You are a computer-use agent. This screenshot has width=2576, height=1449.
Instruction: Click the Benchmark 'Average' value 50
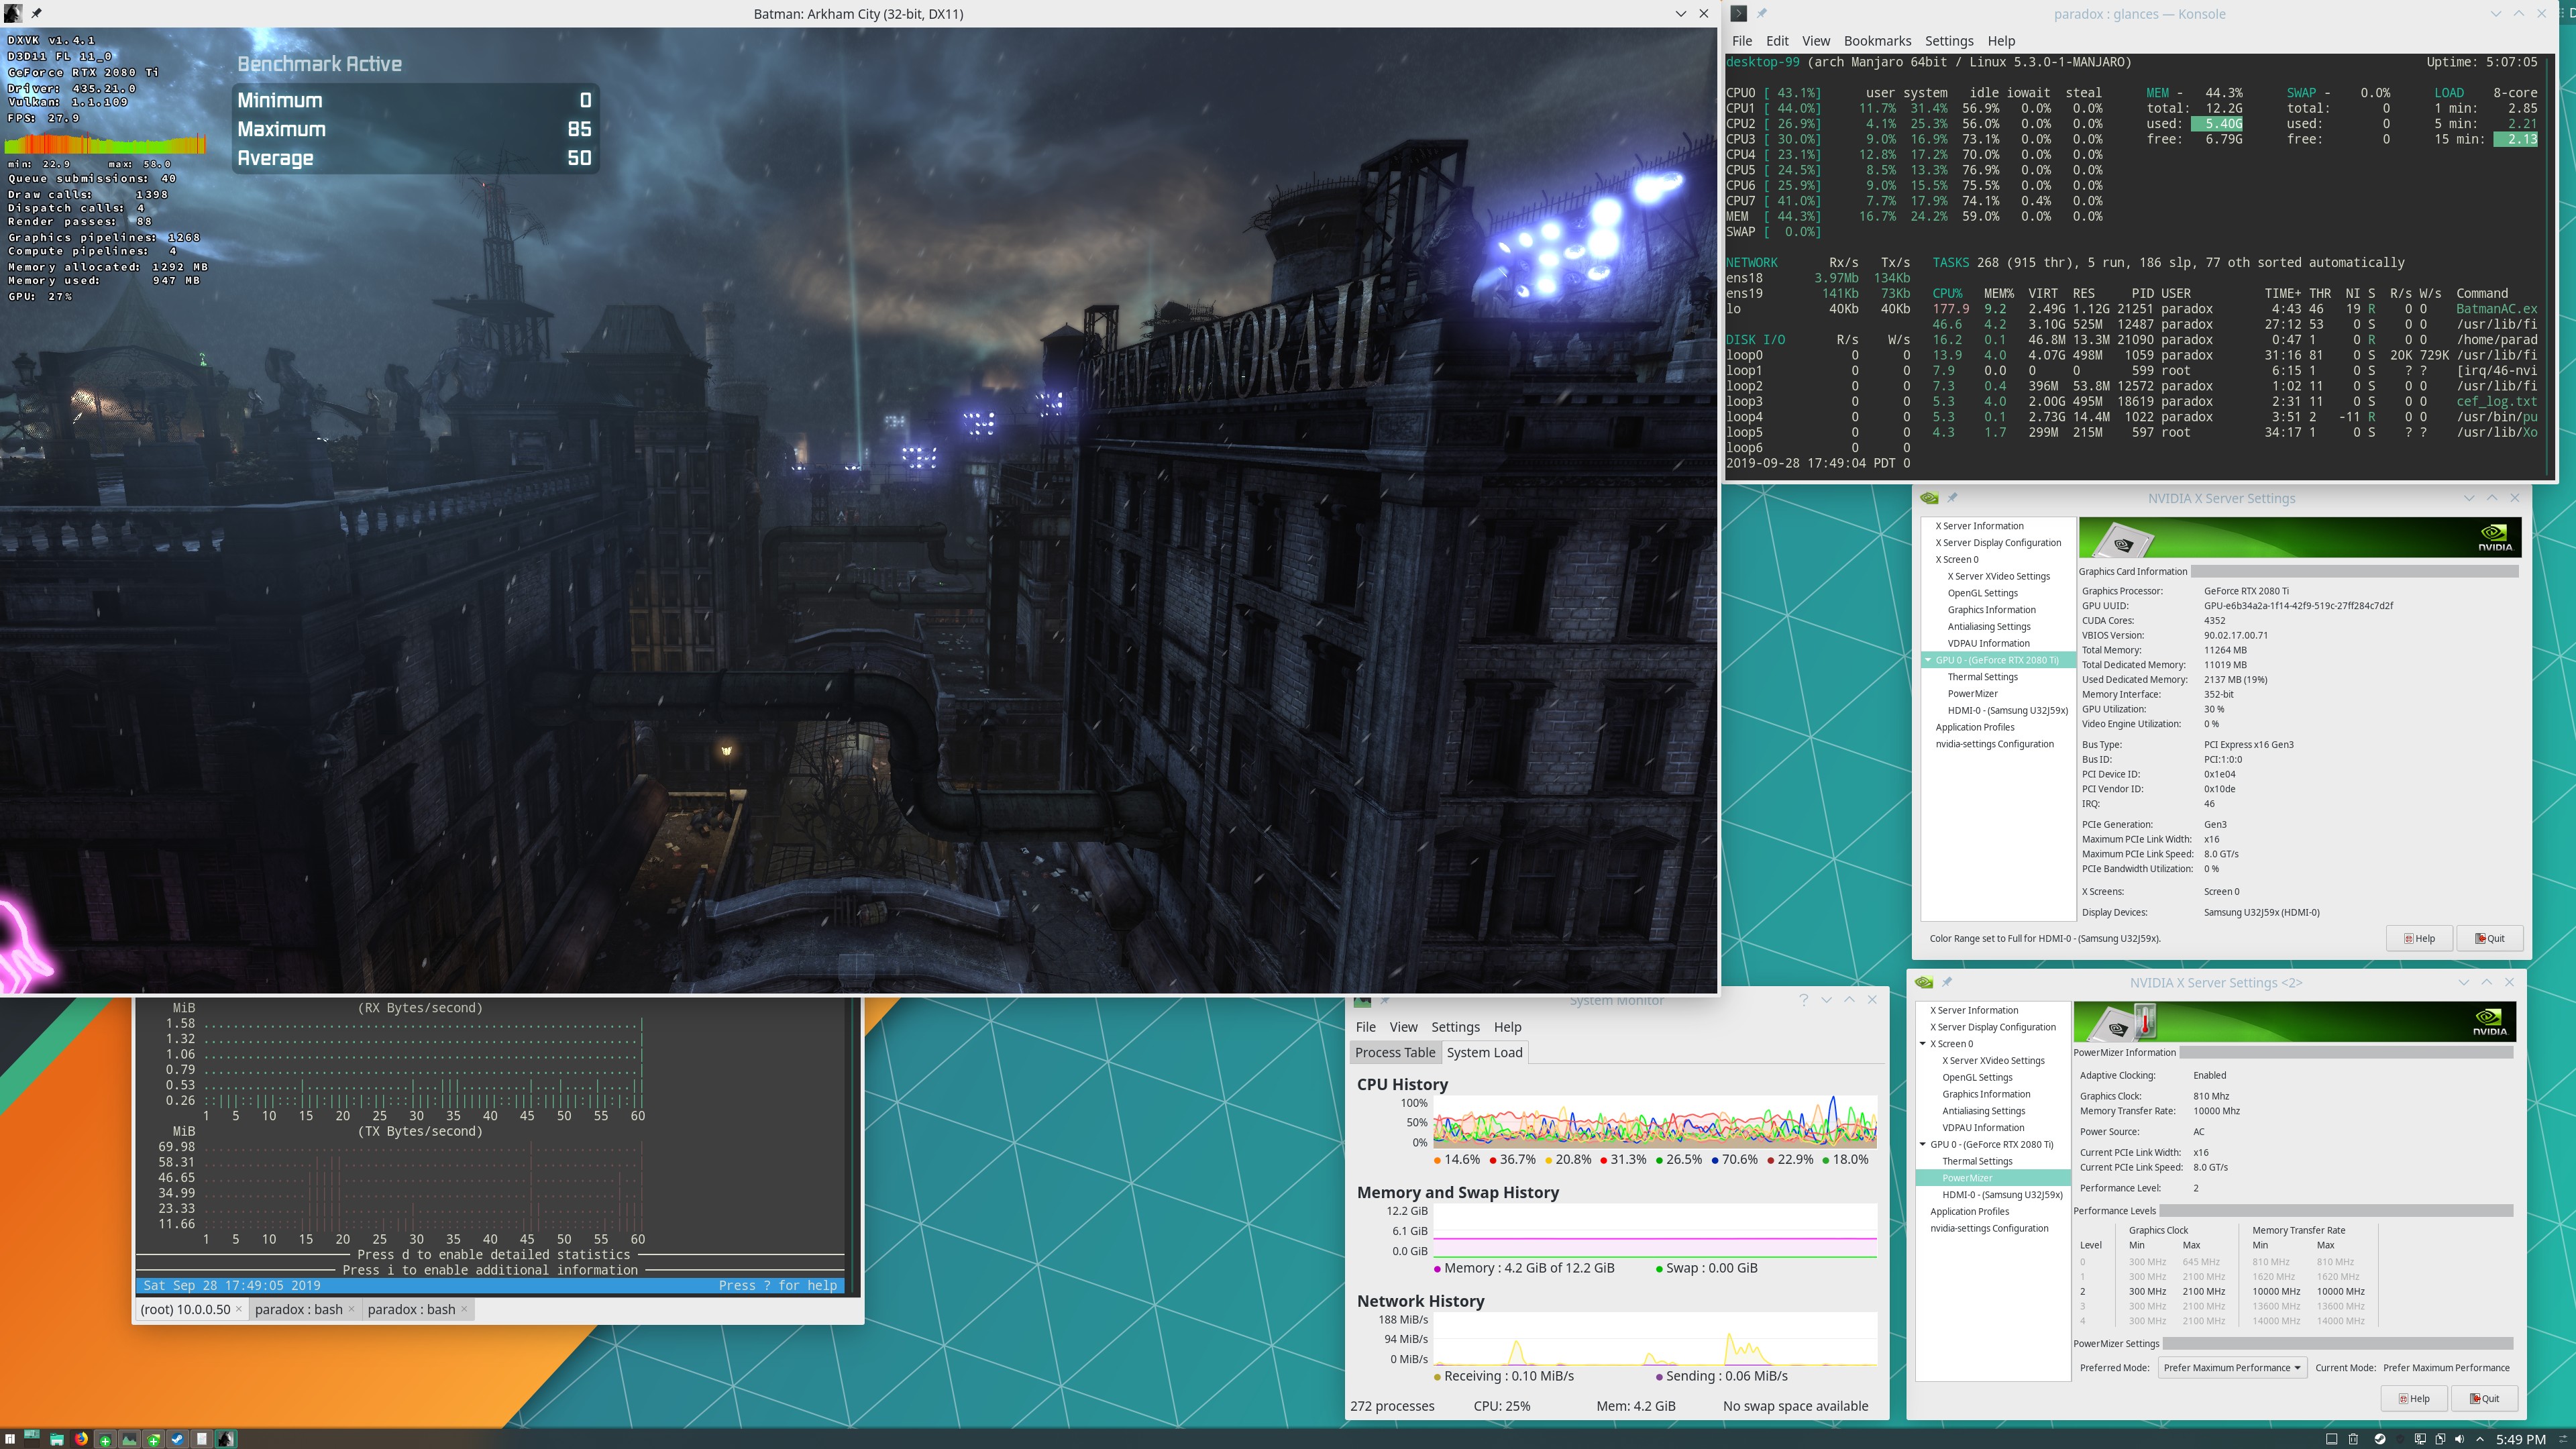click(x=579, y=158)
